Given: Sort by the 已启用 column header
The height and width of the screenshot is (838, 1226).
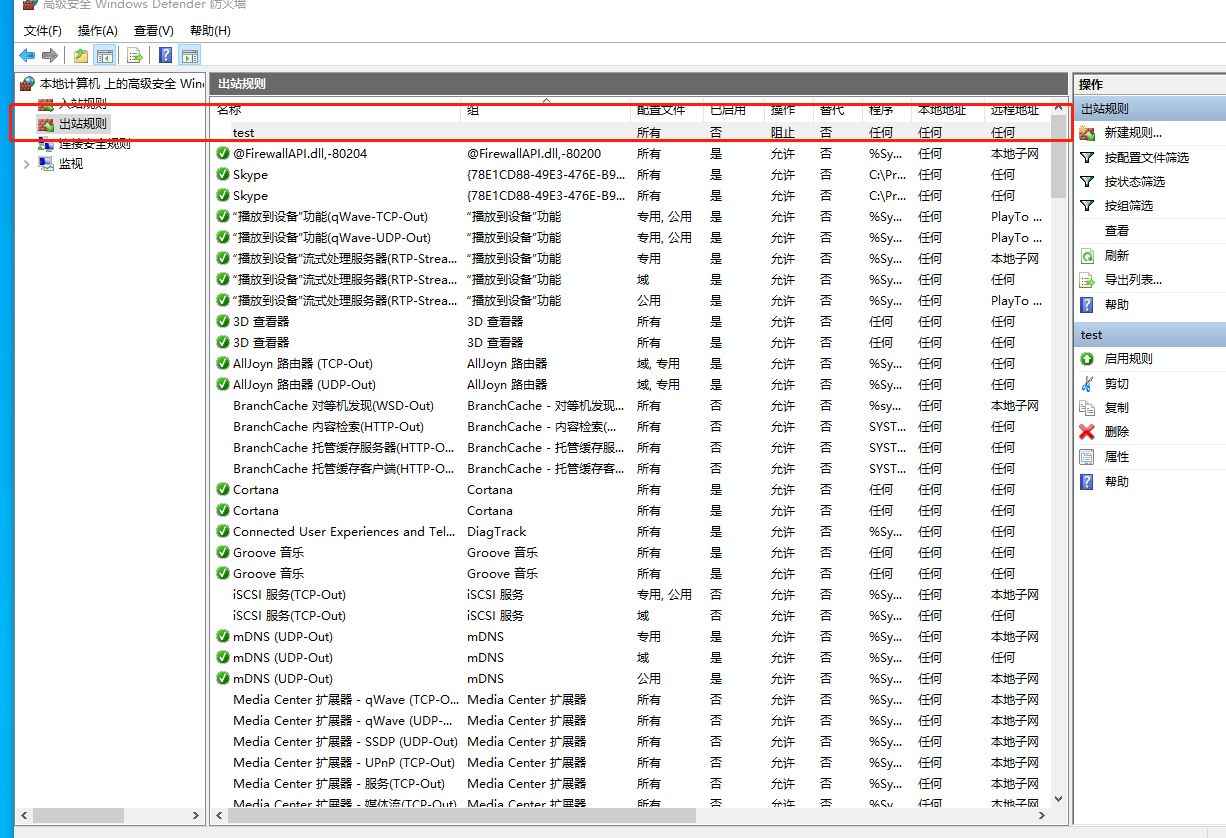Looking at the screenshot, I should click(x=733, y=110).
